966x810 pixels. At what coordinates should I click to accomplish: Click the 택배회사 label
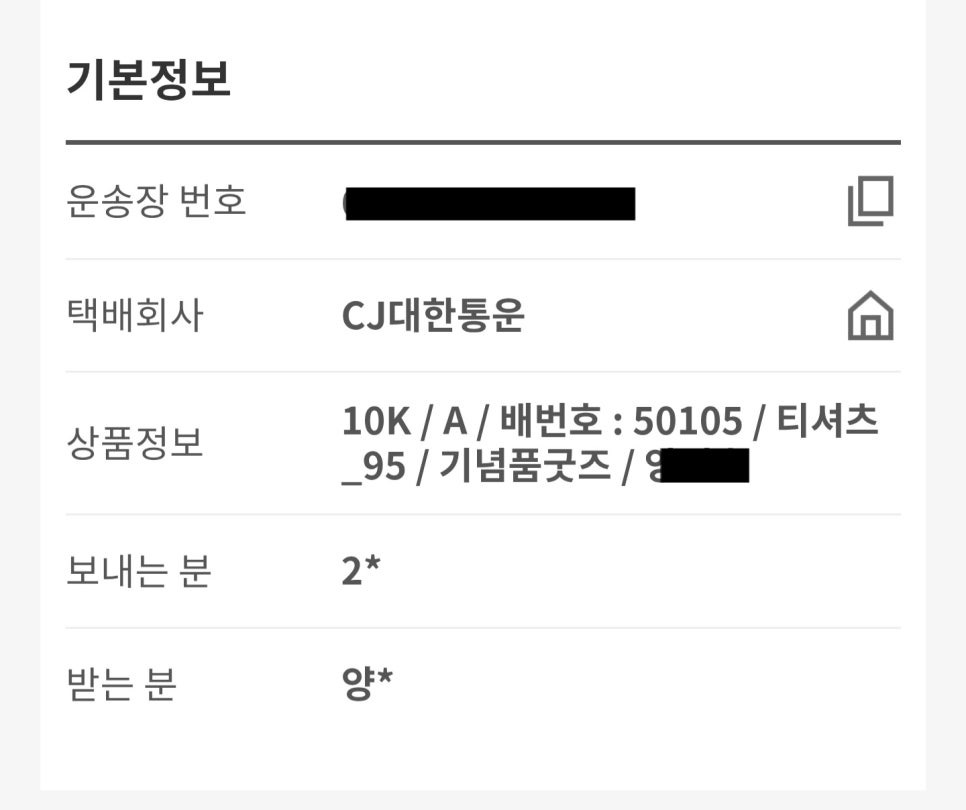pyautogui.click(x=134, y=315)
